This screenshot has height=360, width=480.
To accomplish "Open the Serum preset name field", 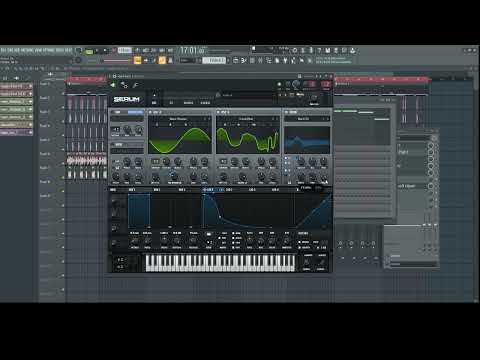I will click(x=245, y=95).
